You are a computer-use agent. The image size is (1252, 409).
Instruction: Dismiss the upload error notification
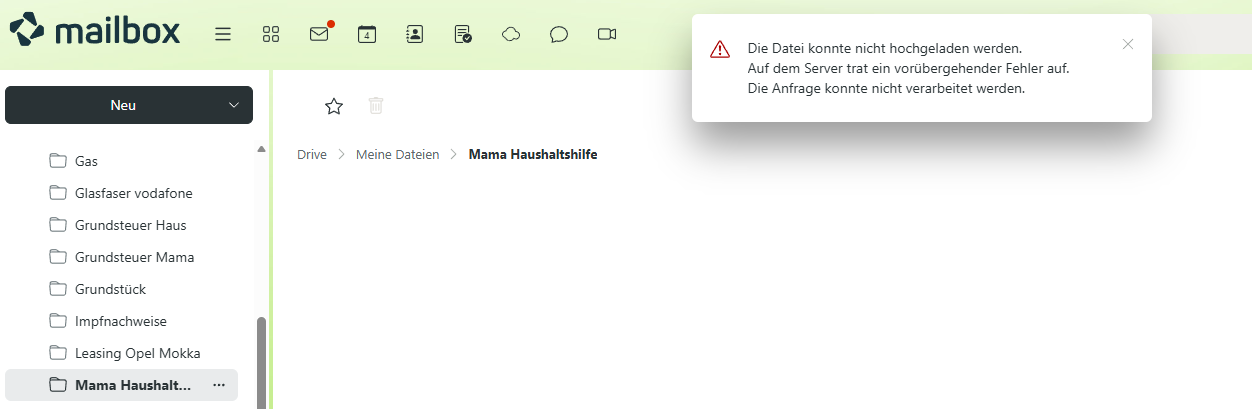pyautogui.click(x=1128, y=44)
